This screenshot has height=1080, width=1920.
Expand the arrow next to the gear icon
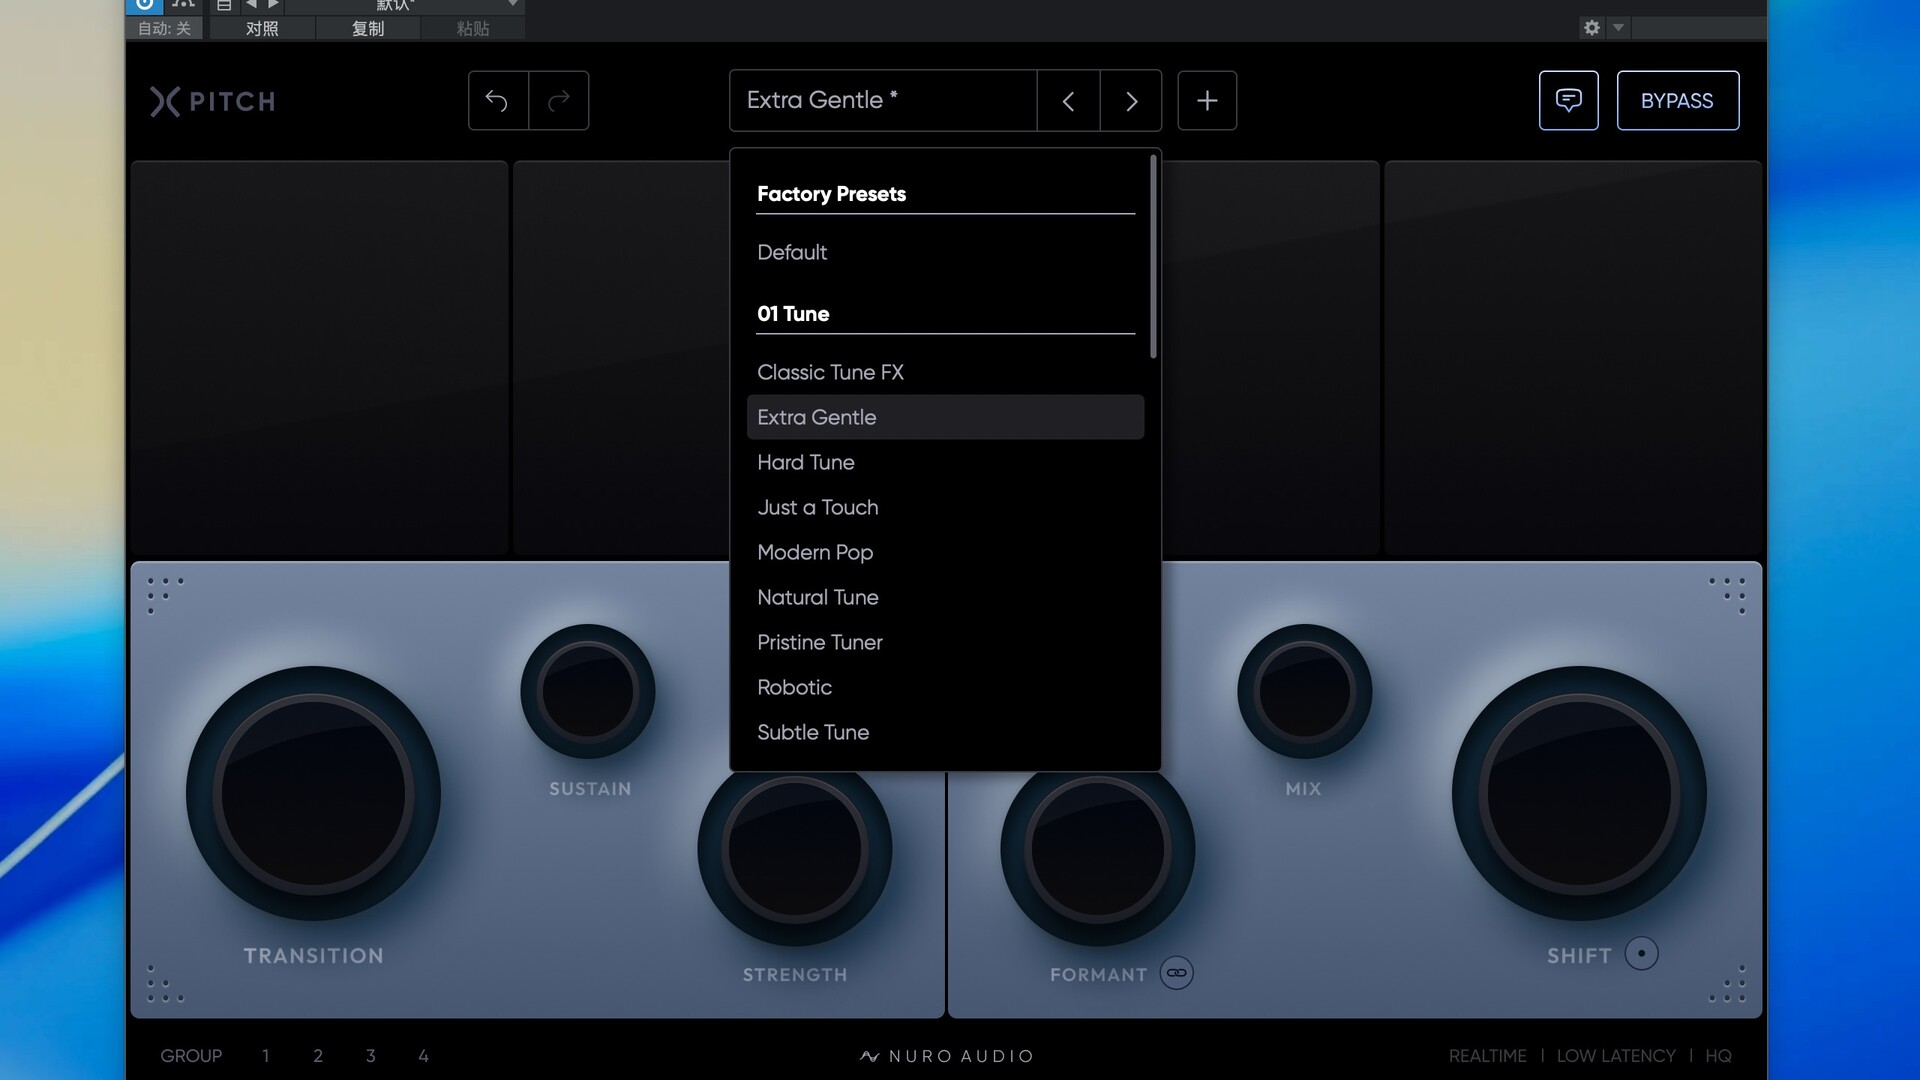click(1618, 28)
